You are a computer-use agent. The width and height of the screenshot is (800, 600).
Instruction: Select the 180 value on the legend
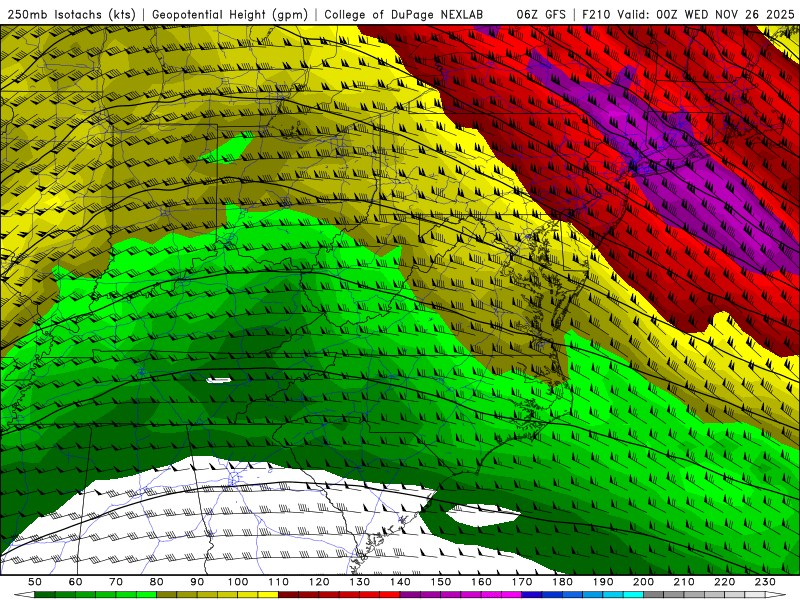pyautogui.click(x=562, y=582)
